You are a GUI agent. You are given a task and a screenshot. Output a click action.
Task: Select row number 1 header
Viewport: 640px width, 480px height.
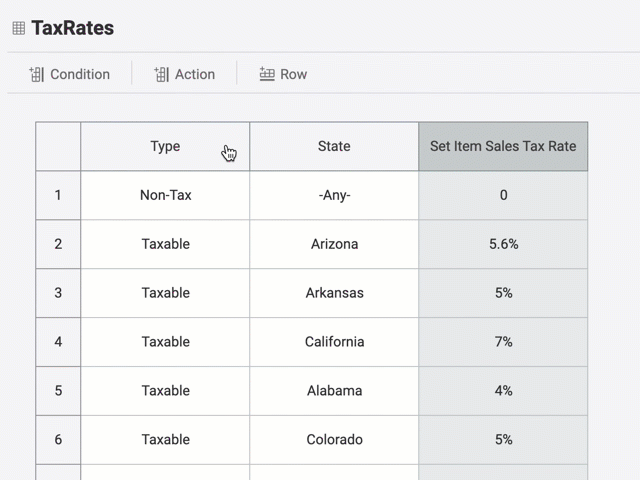[x=58, y=195]
